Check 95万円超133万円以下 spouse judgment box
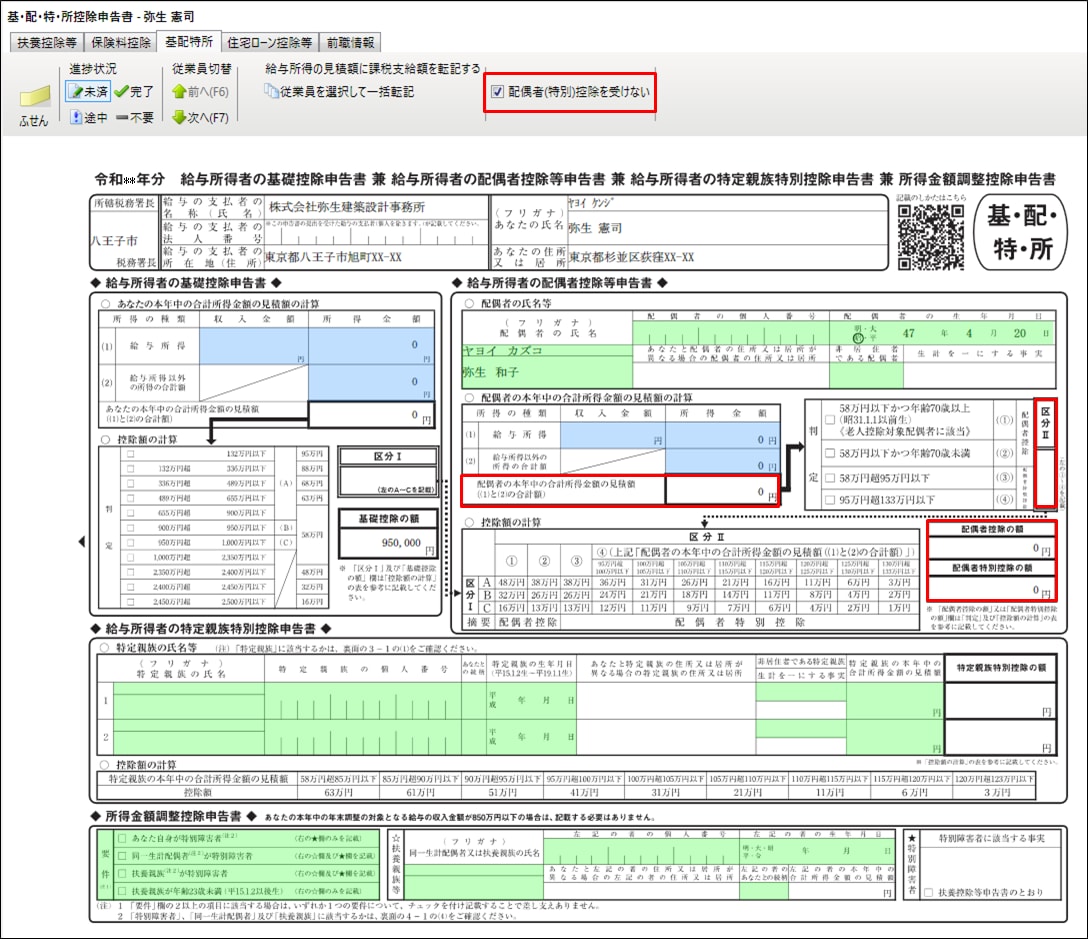 829,499
